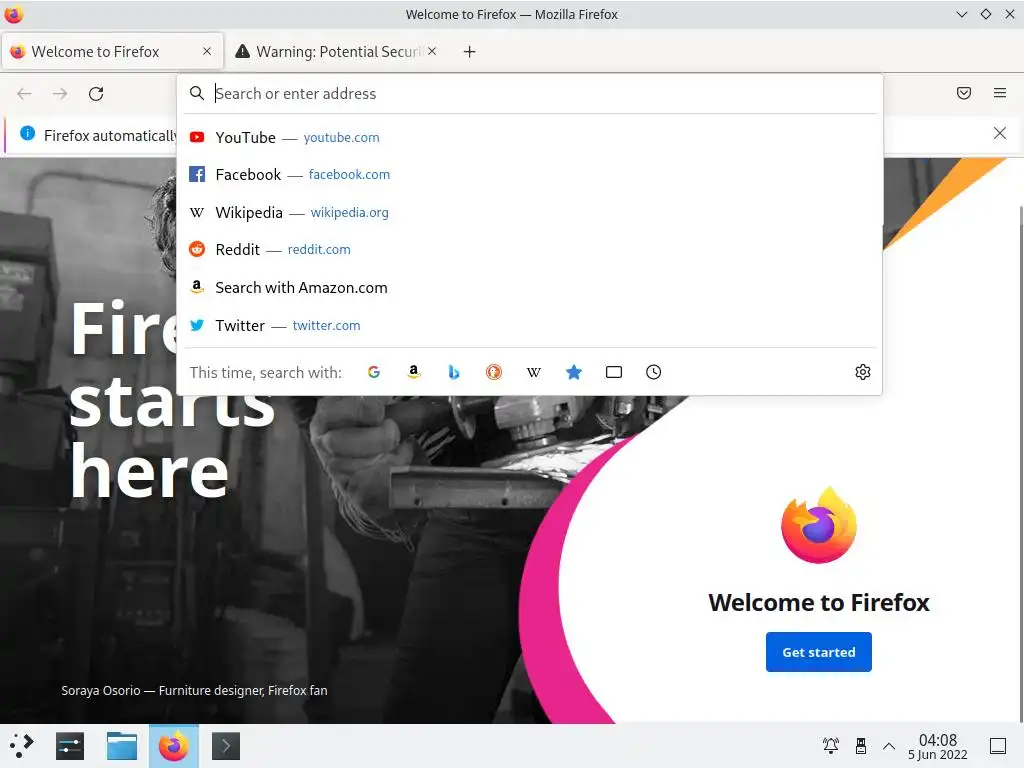Image resolution: width=1024 pixels, height=768 pixels.
Task: Click the "Welcome to Firefox" heading
Action: pyautogui.click(x=819, y=602)
